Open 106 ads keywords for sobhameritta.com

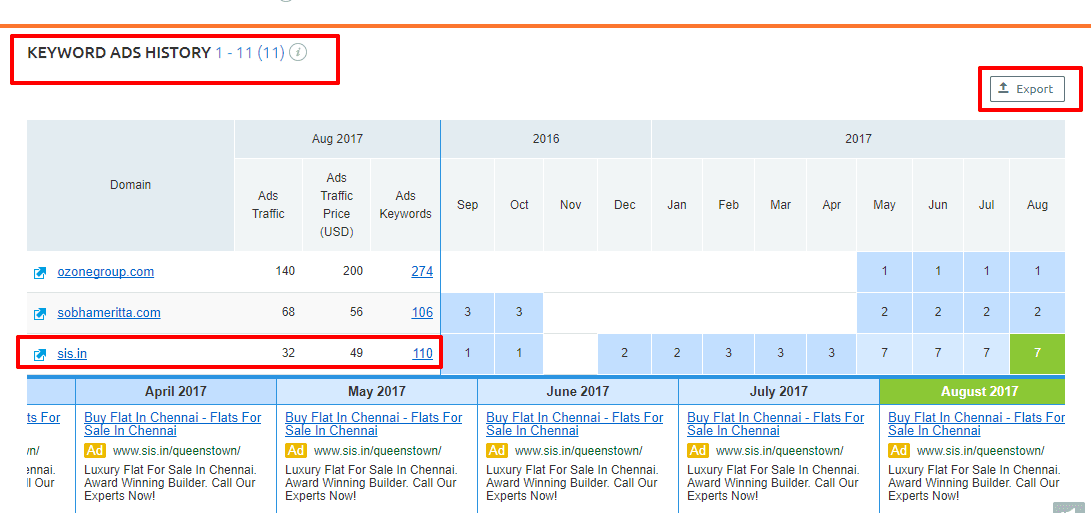point(422,313)
